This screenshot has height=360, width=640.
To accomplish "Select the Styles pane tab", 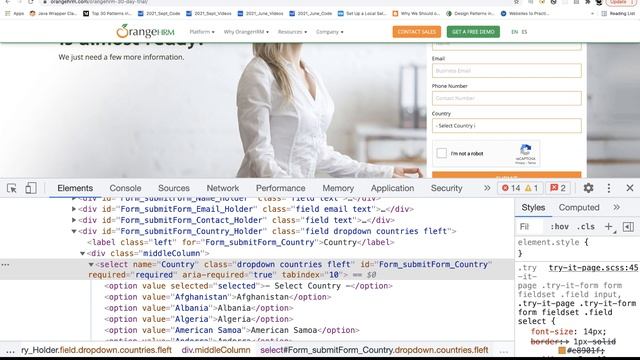I will click(x=533, y=207).
